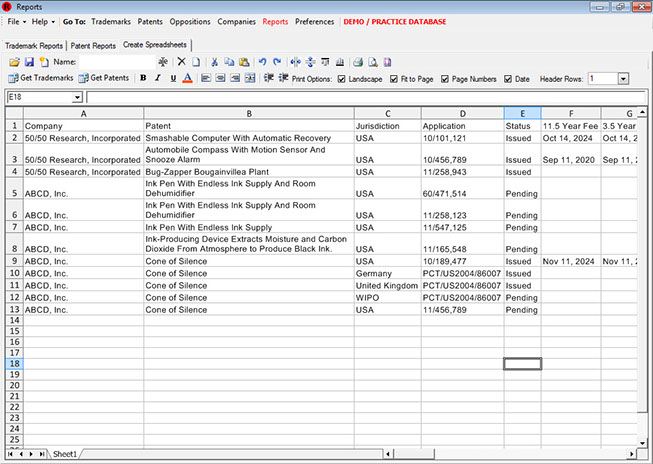Expand the cell reference E18 dropdown
The image size is (653, 464).
(77, 97)
